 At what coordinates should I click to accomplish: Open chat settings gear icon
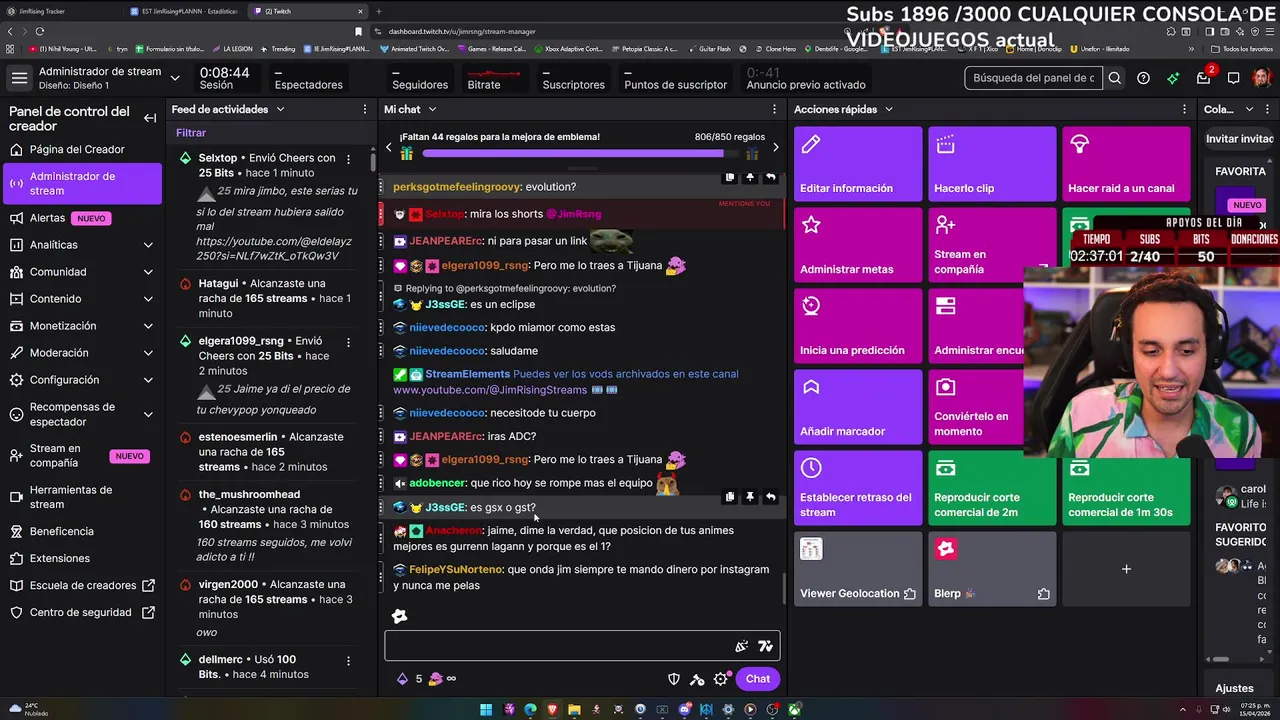721,679
